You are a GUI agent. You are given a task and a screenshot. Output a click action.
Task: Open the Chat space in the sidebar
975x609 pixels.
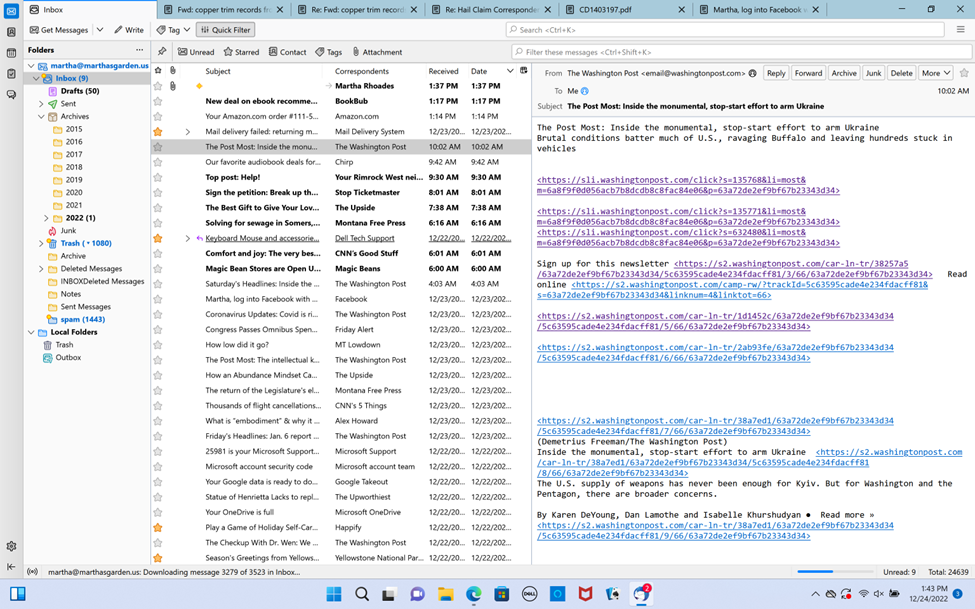[11, 95]
